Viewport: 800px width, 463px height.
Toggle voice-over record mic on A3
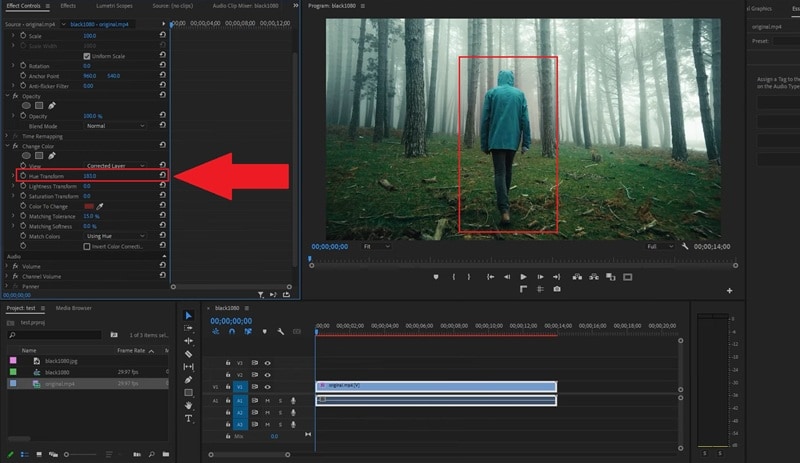click(x=293, y=424)
